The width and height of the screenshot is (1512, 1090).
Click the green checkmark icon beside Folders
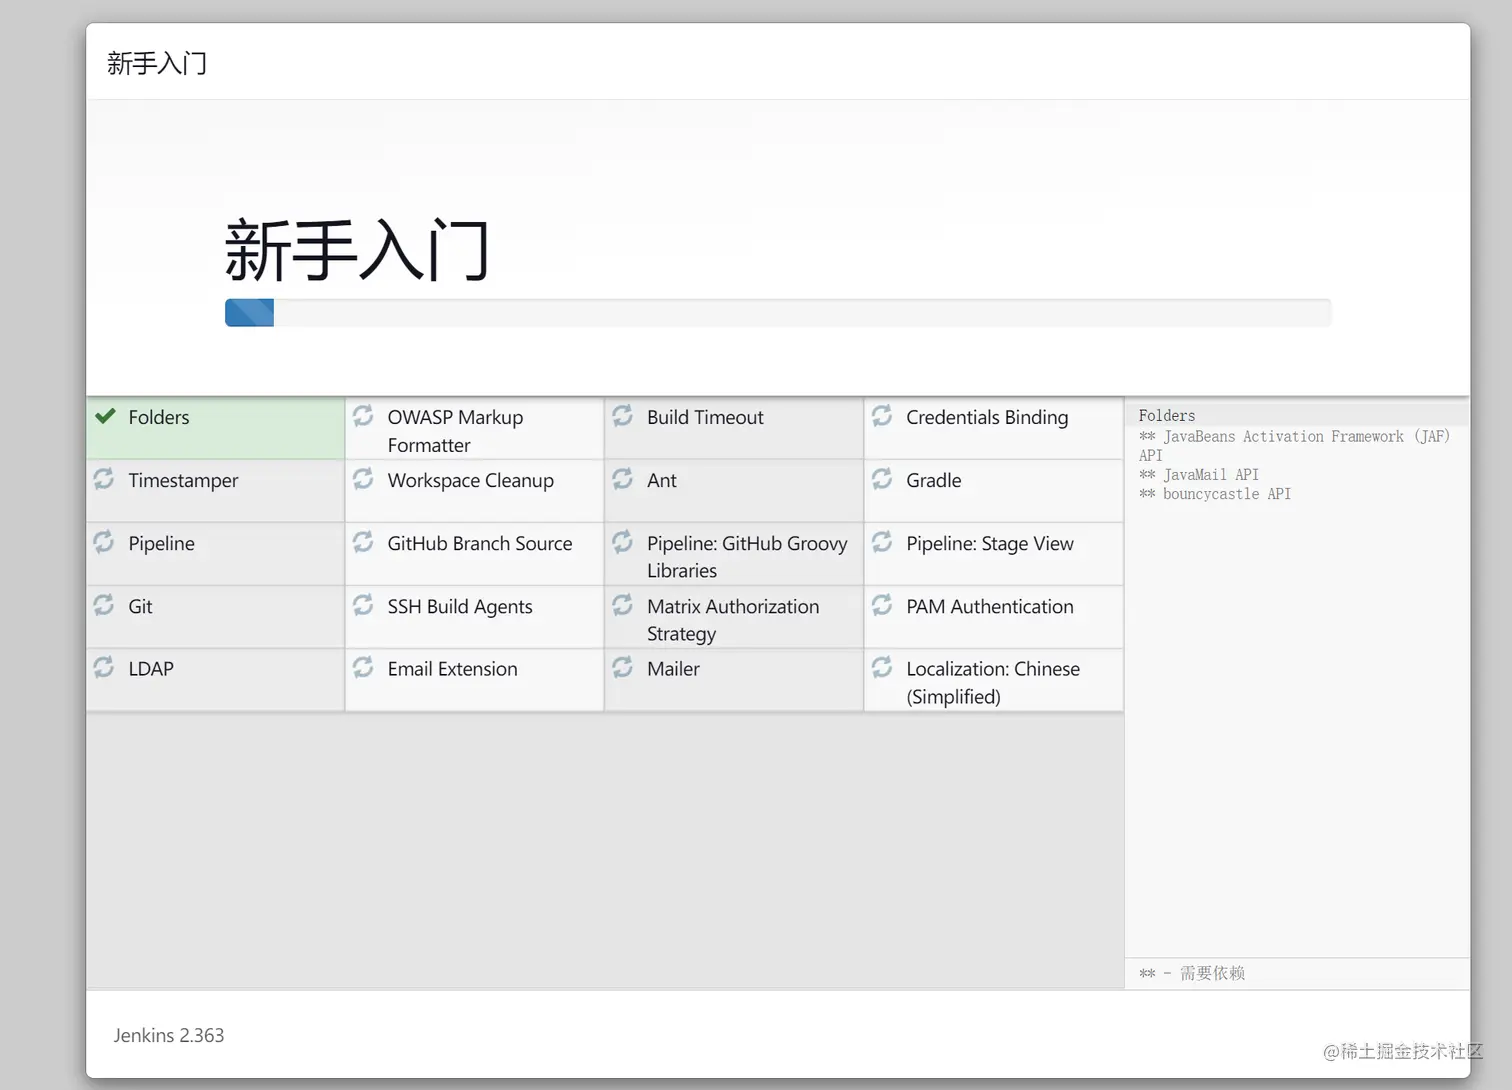[x=105, y=416]
